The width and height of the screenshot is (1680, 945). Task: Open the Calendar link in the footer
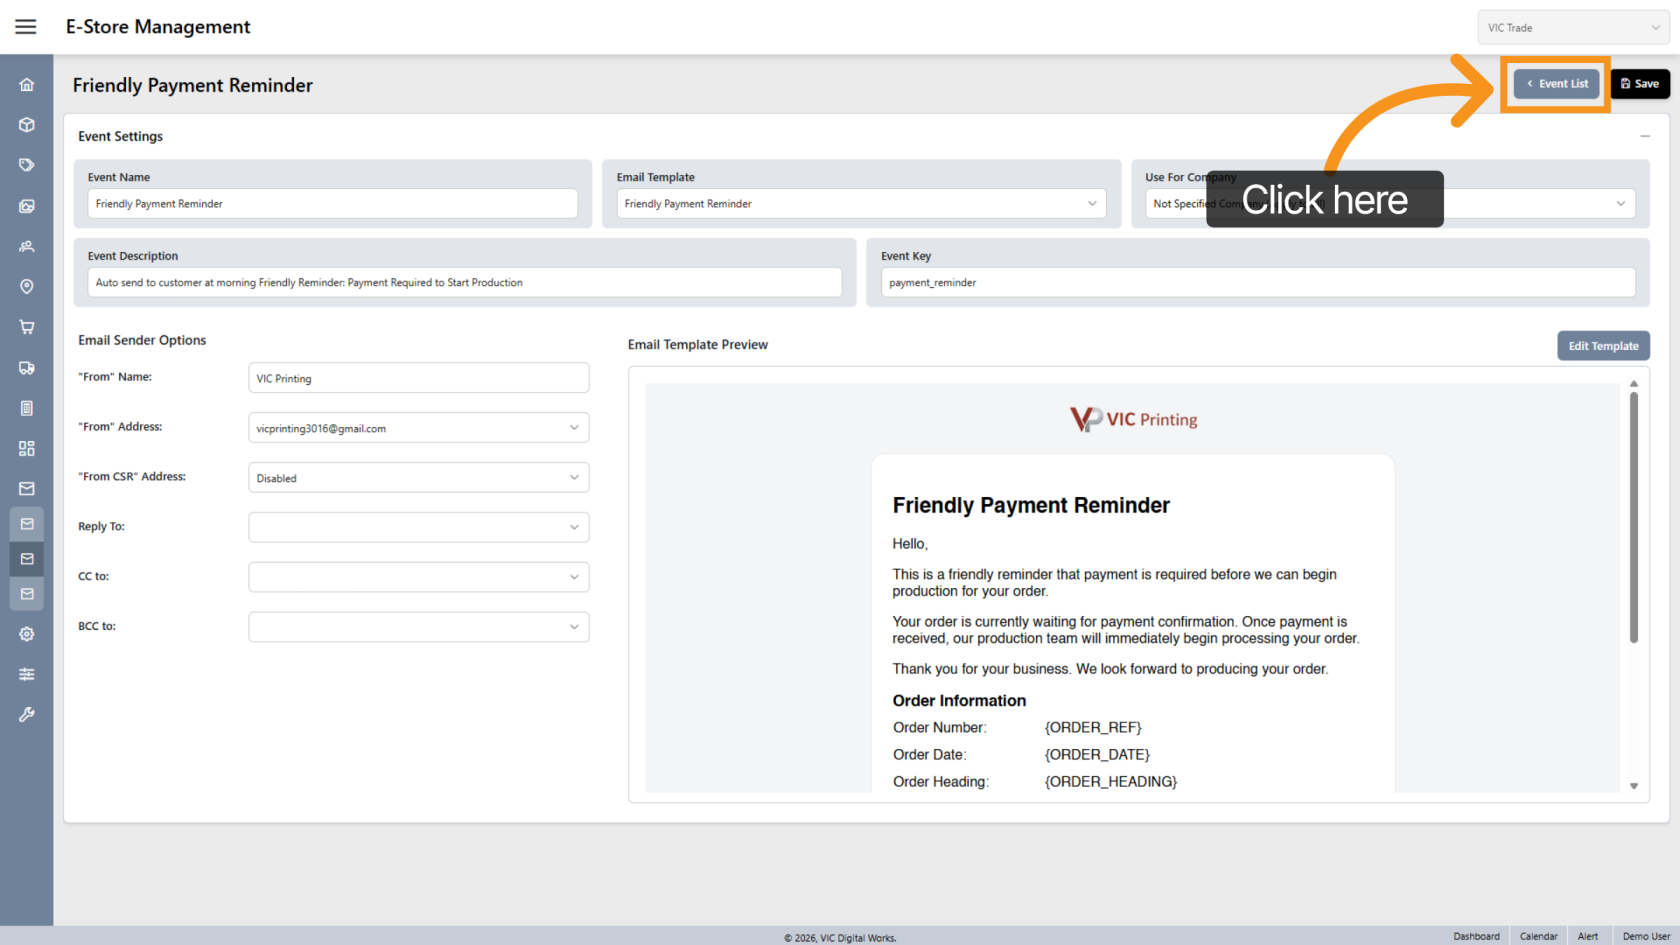click(x=1538, y=936)
